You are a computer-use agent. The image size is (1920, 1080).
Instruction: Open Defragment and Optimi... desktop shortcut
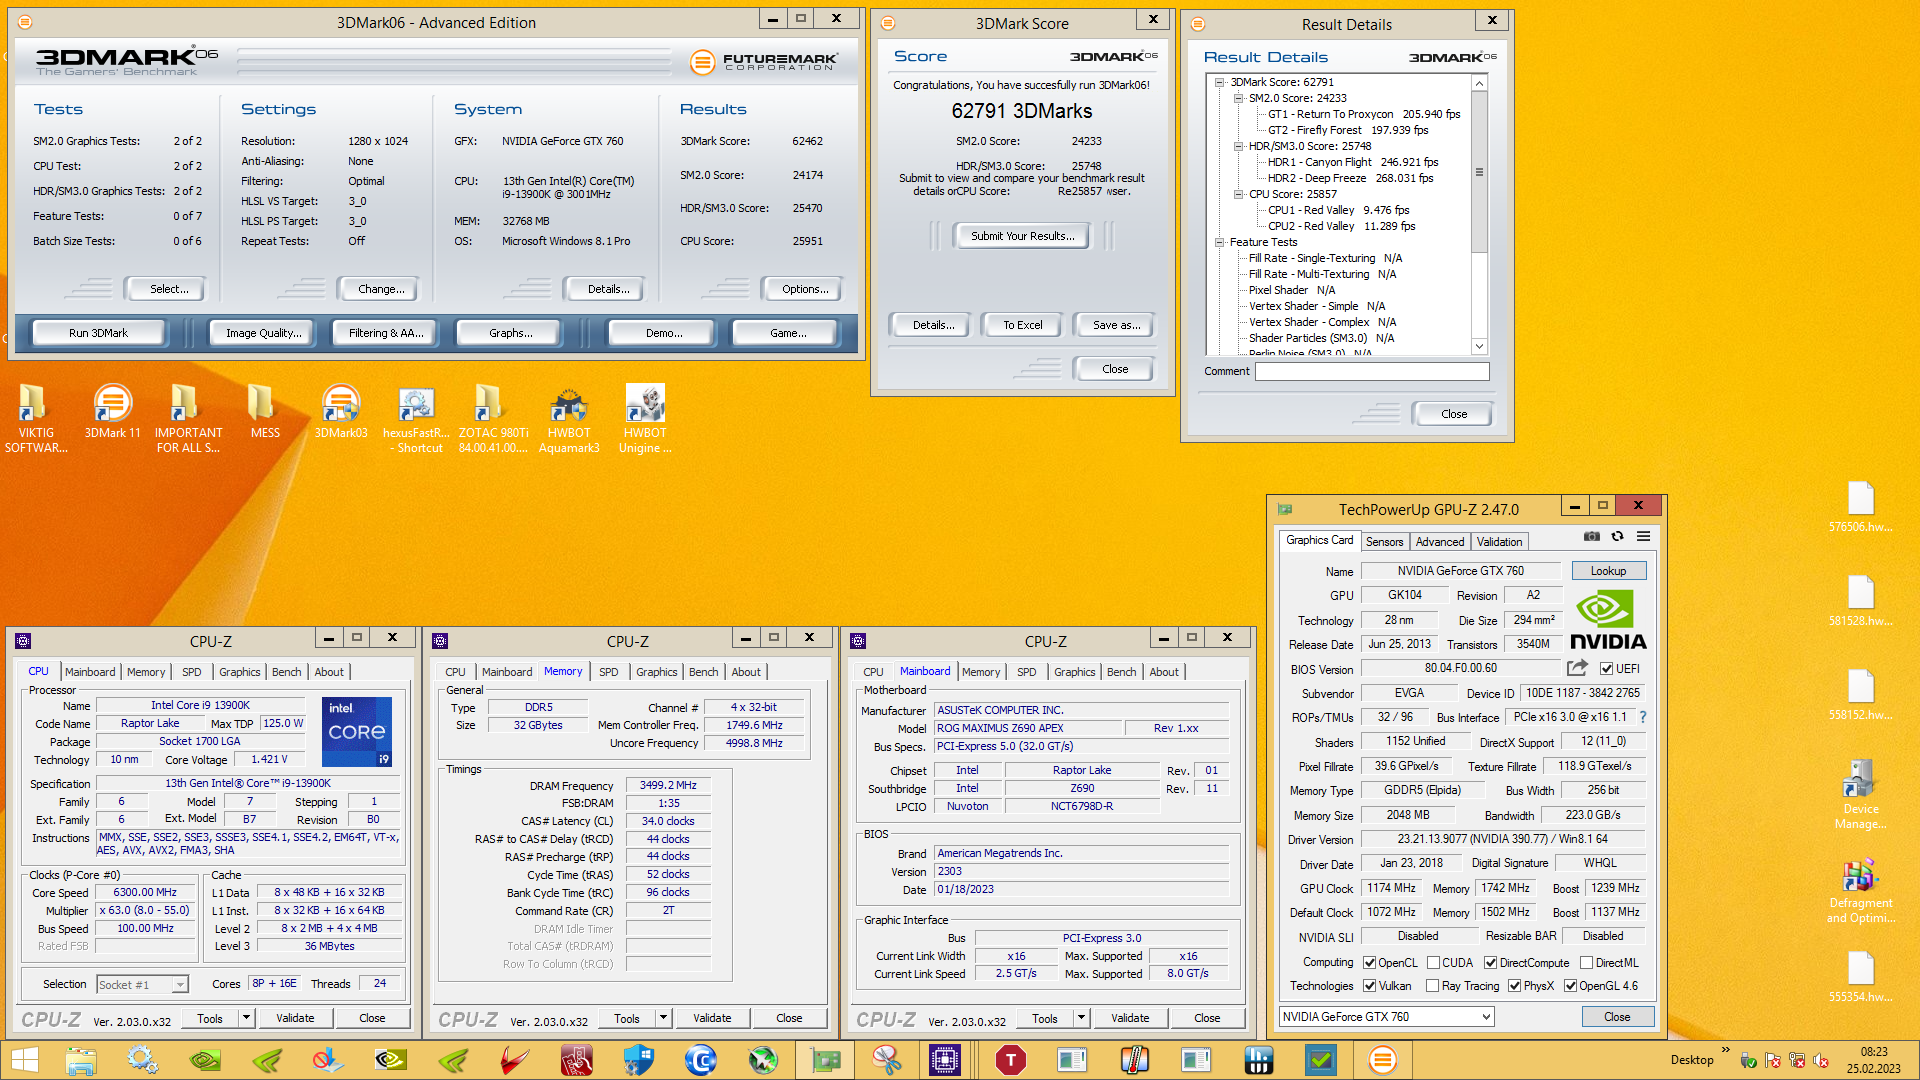1860,890
